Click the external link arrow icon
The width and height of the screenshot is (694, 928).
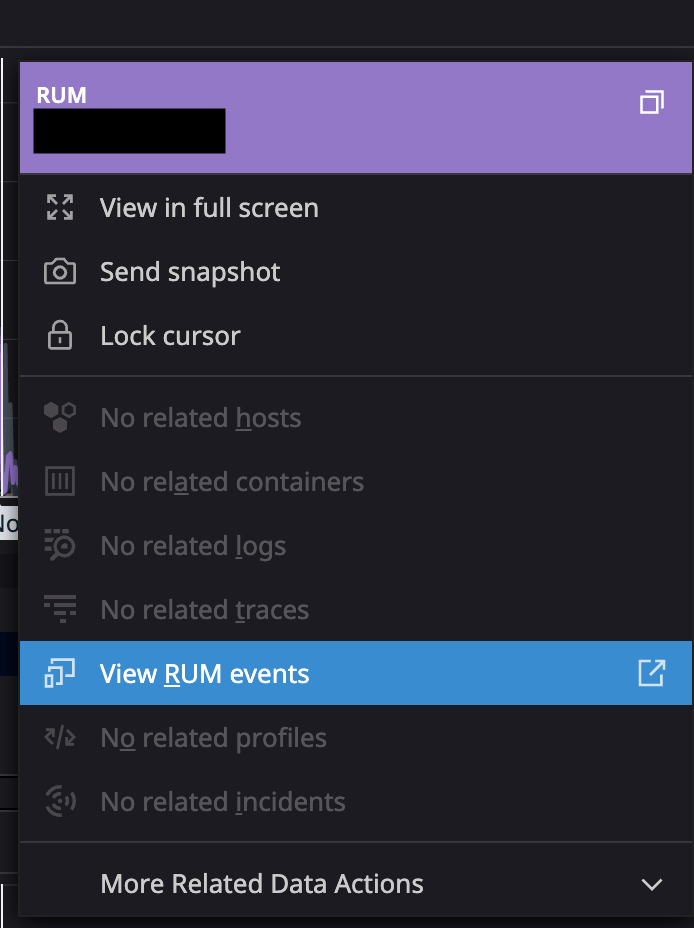[x=651, y=674]
